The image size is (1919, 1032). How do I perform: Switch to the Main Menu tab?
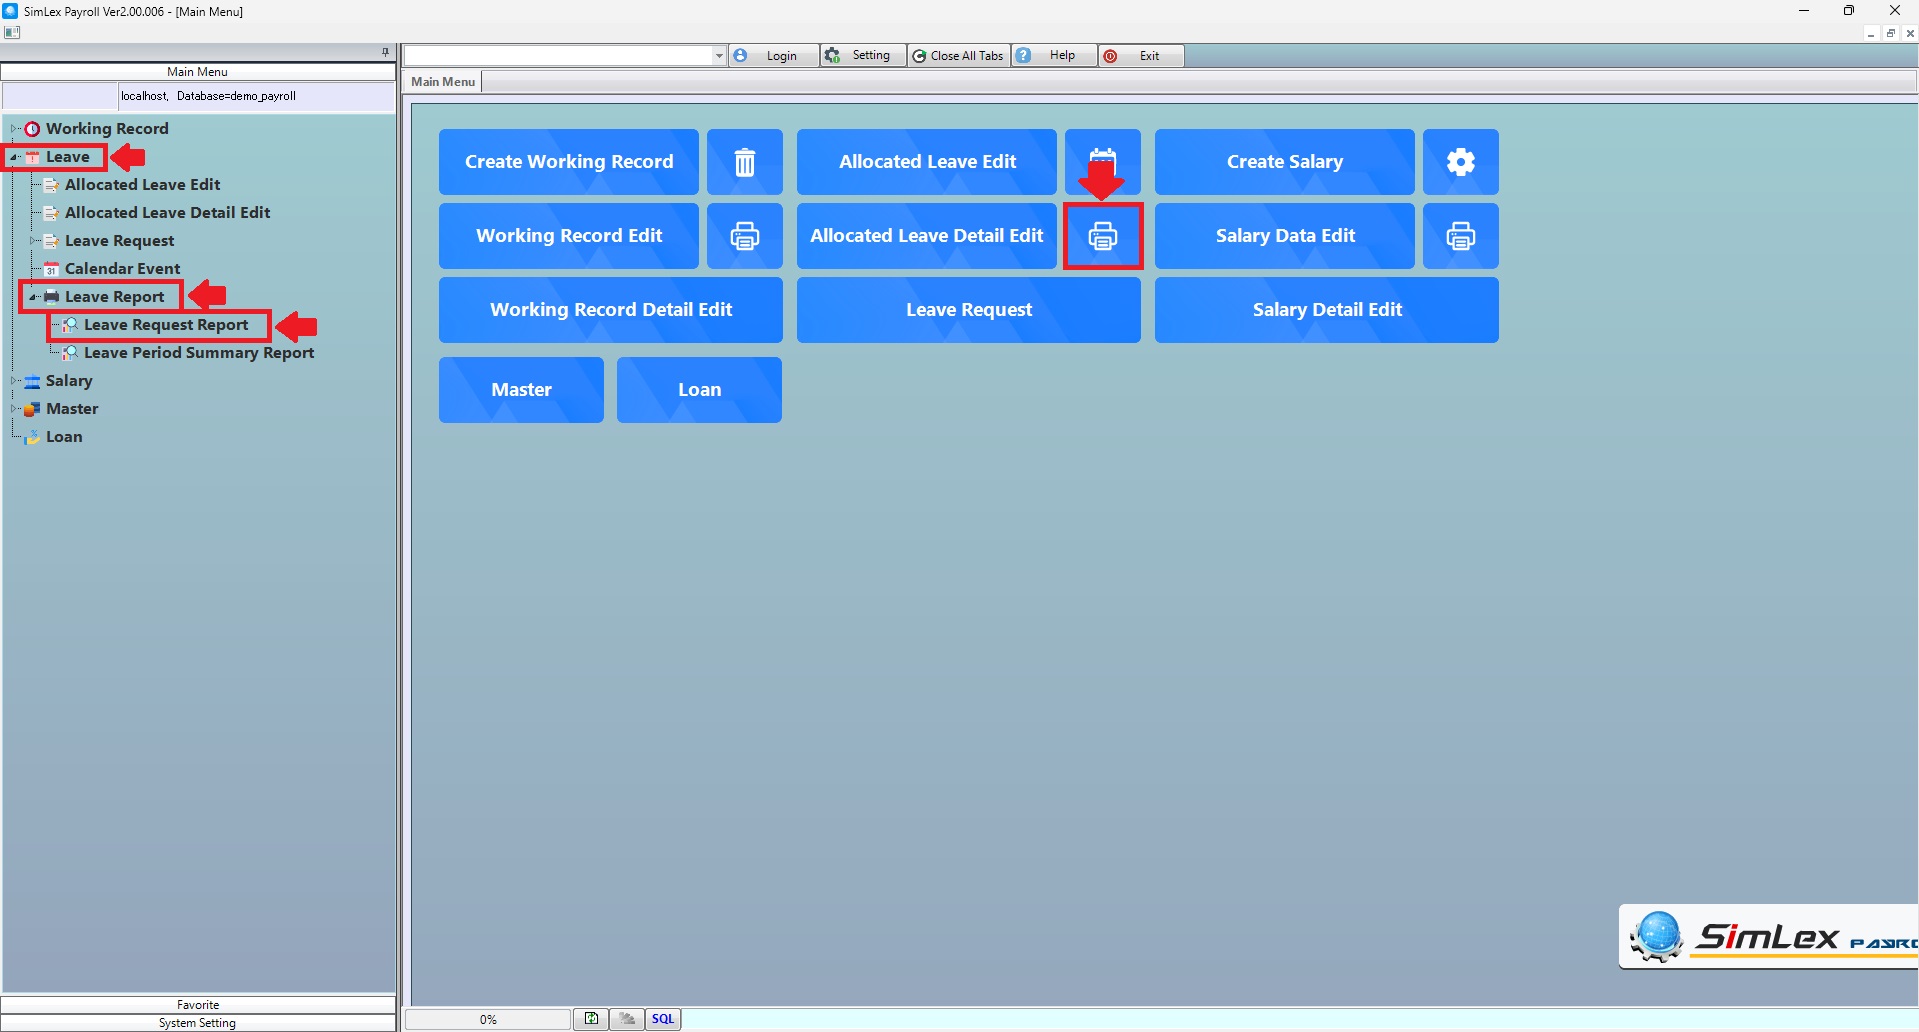(x=443, y=82)
